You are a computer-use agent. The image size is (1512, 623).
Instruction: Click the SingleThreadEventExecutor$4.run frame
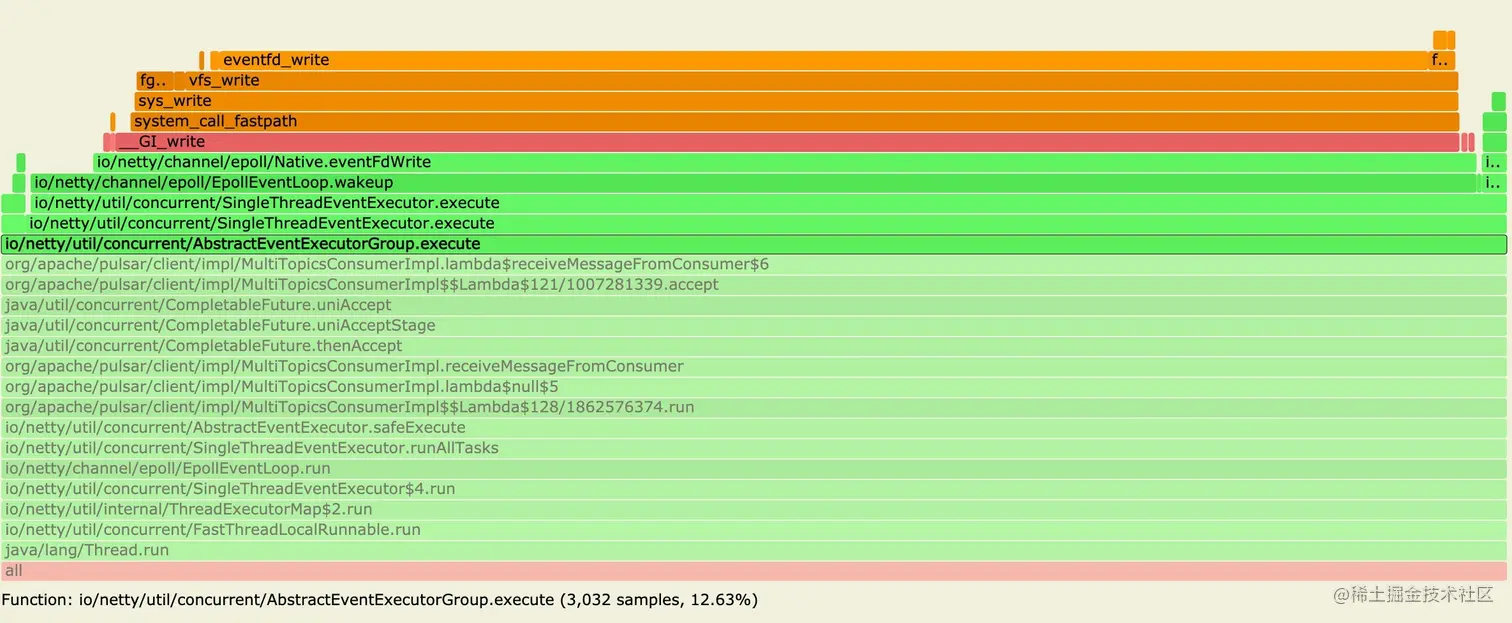(x=754, y=489)
